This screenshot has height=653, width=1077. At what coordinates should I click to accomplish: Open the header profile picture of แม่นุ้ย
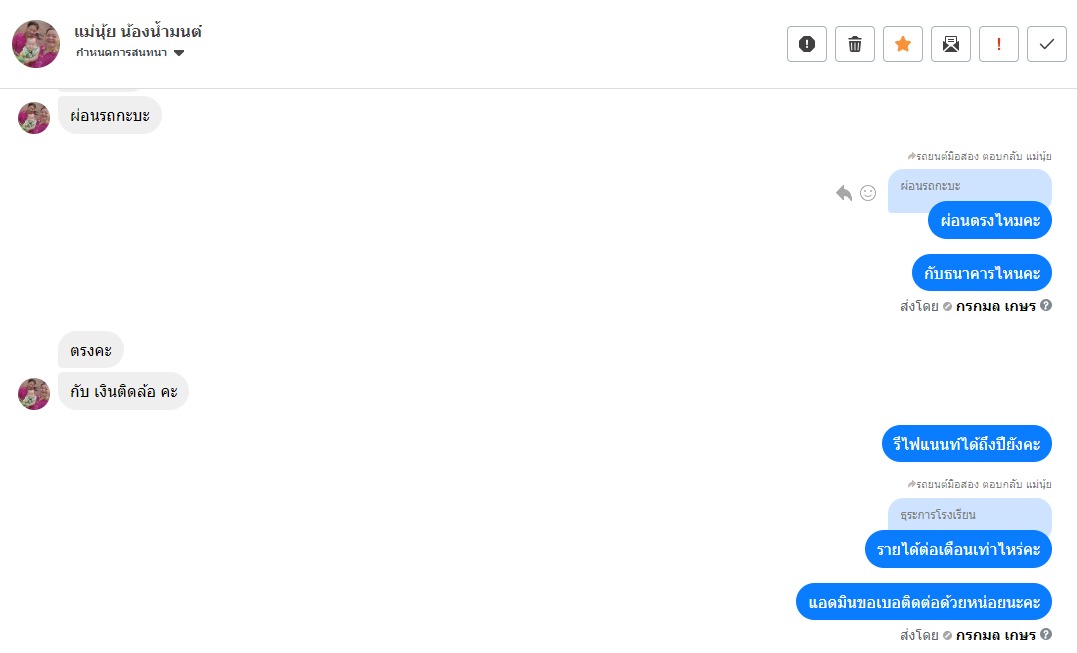click(36, 44)
